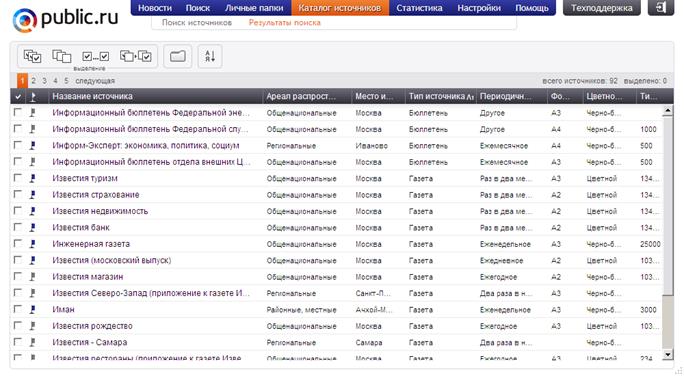This screenshot has width=684, height=376.
Task: Click the flag icon beside Известия банк
Action: (33, 228)
